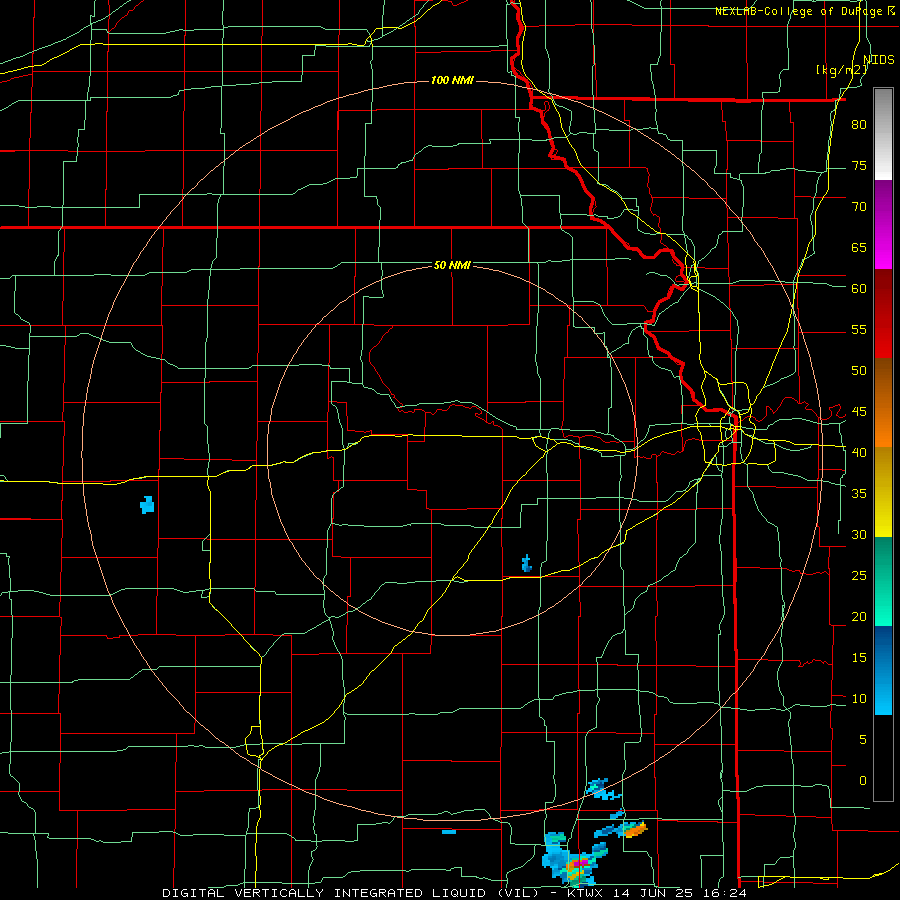The width and height of the screenshot is (900, 900).
Task: Click the 65 value on the VIL scale
Action: pyautogui.click(x=859, y=247)
